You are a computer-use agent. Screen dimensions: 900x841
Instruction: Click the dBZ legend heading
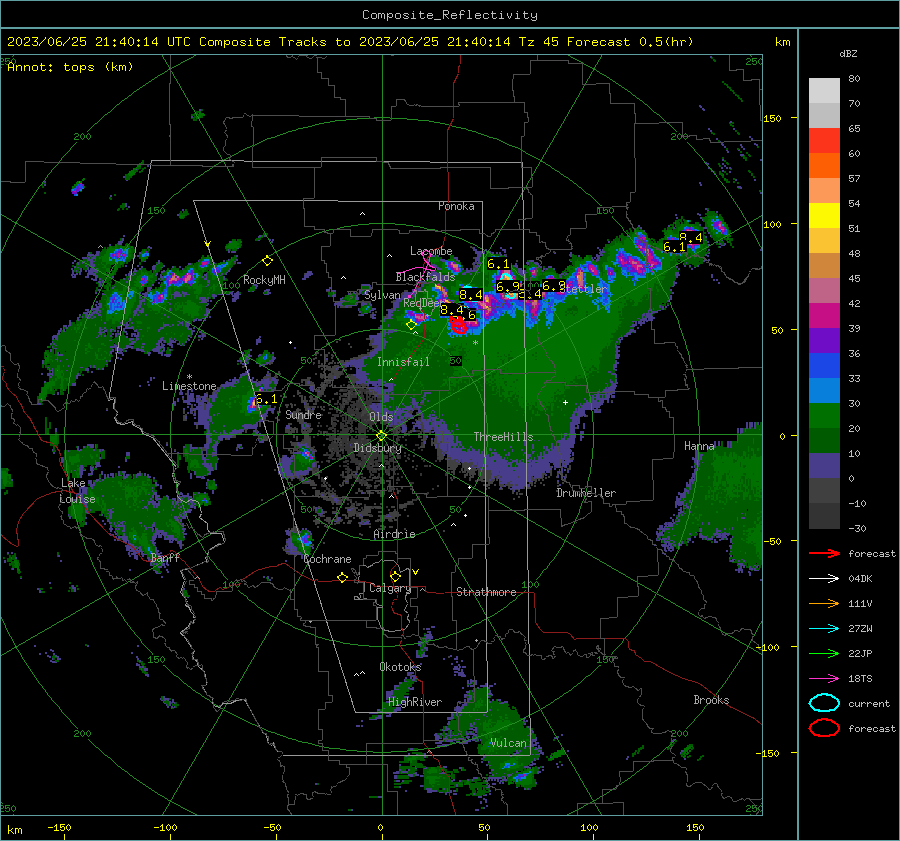[848, 54]
